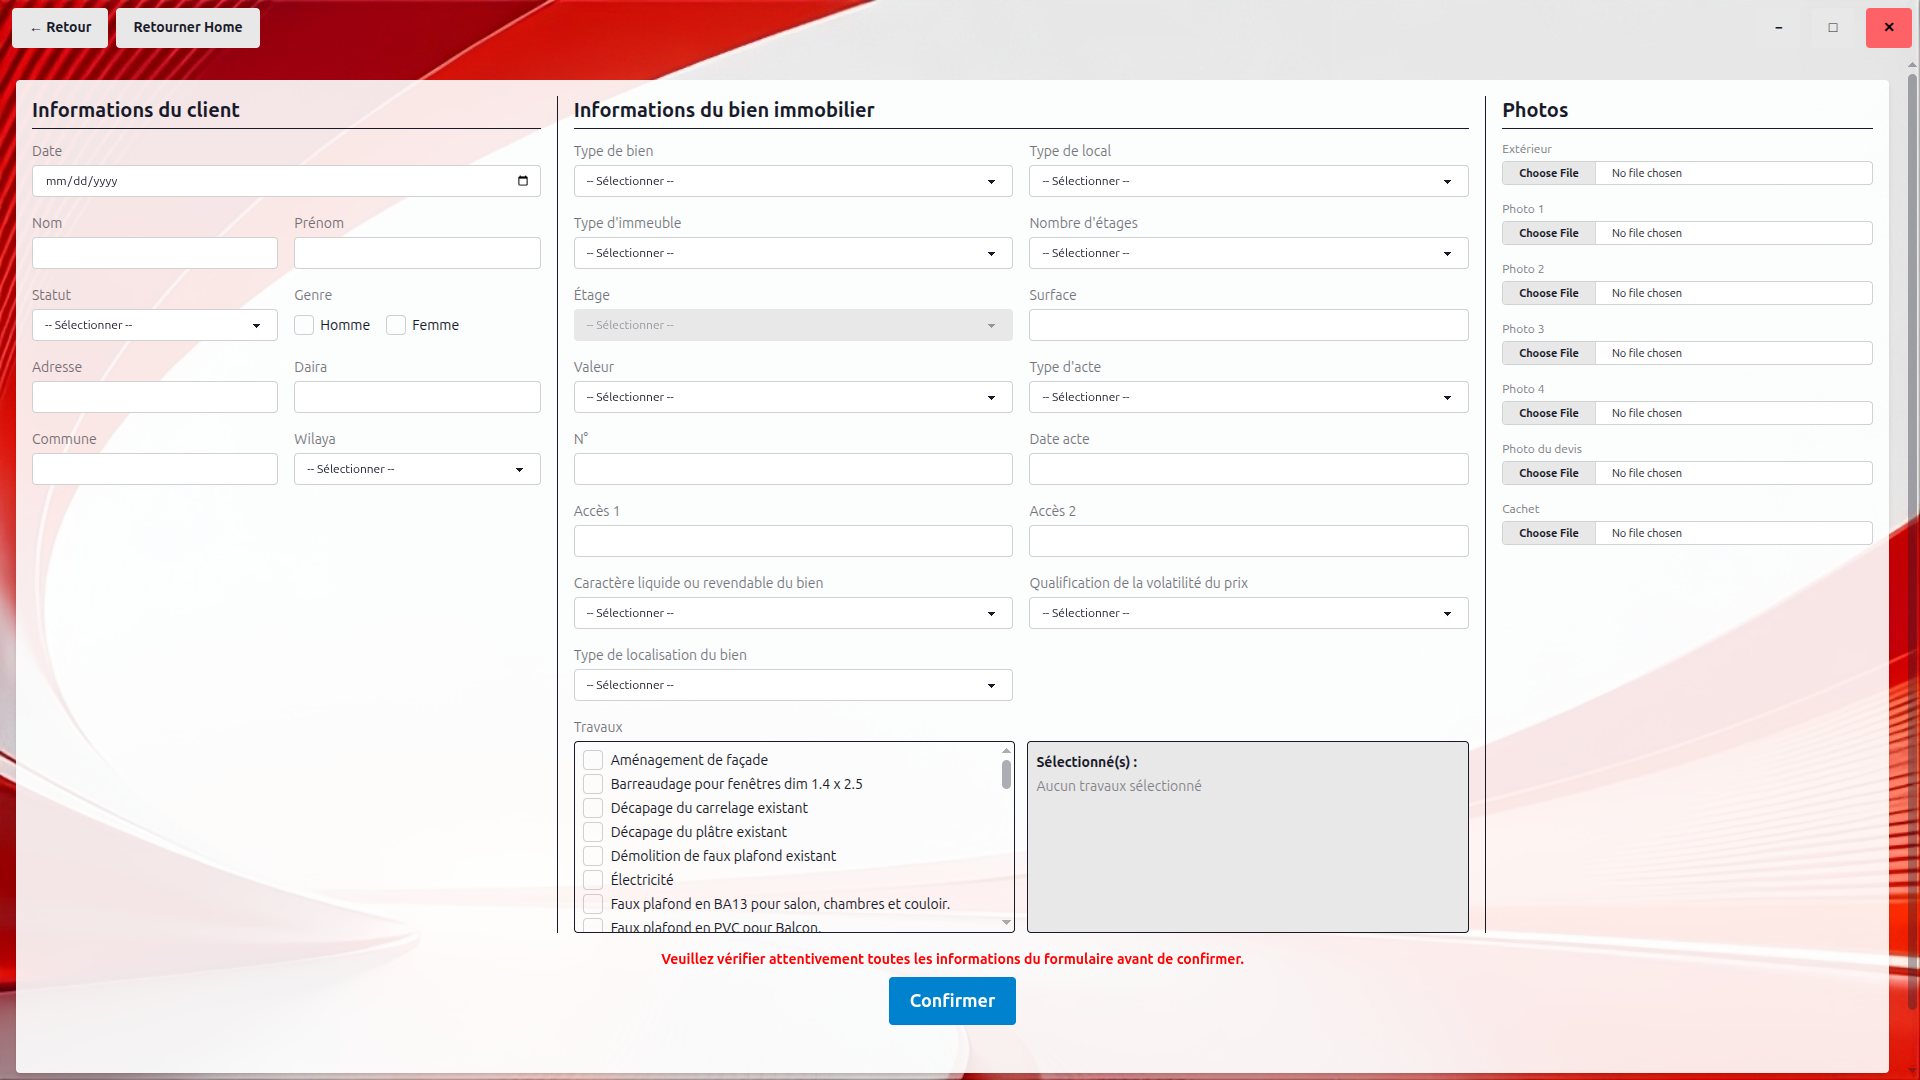
Task: Click the N° input field
Action: (x=793, y=469)
